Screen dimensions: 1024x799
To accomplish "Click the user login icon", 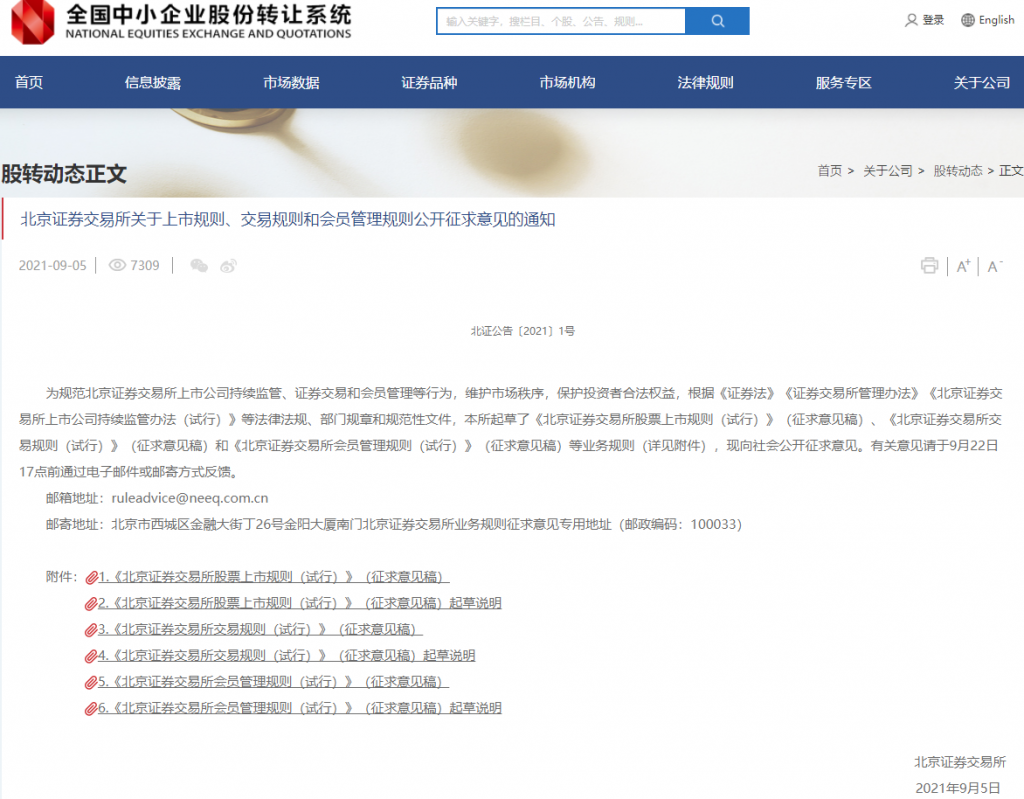I will point(911,20).
